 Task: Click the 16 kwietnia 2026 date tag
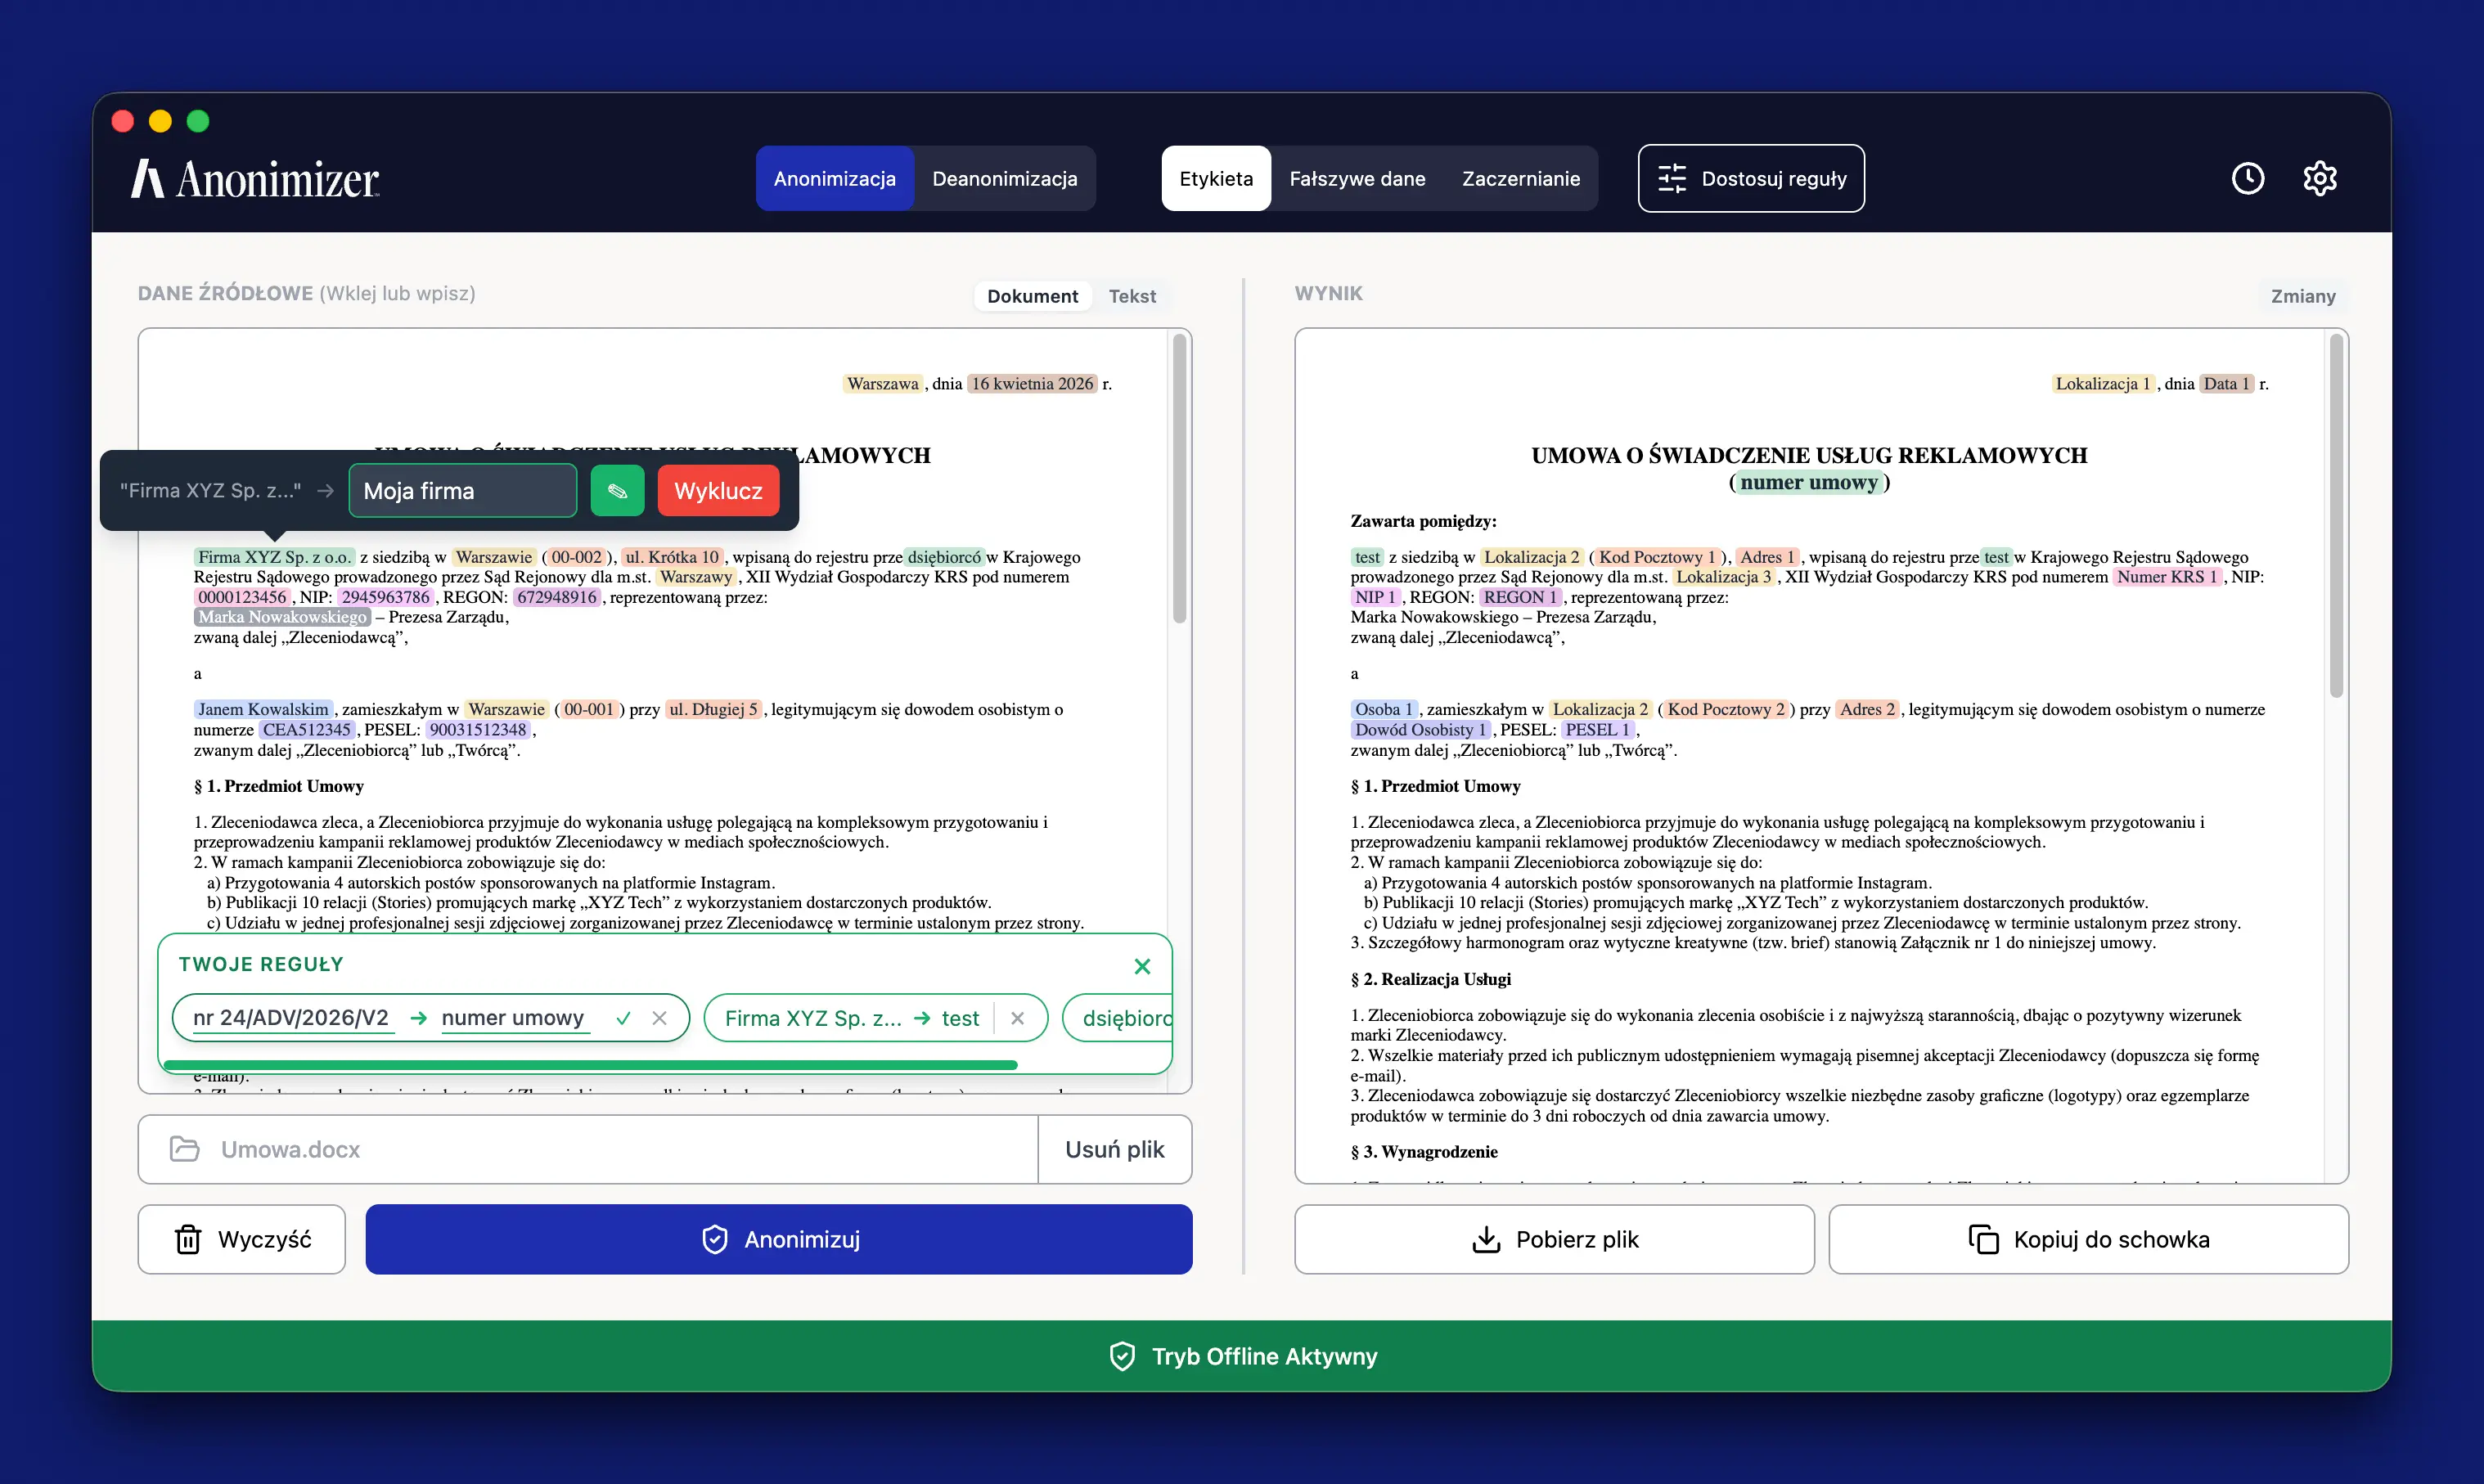(x=1032, y=384)
